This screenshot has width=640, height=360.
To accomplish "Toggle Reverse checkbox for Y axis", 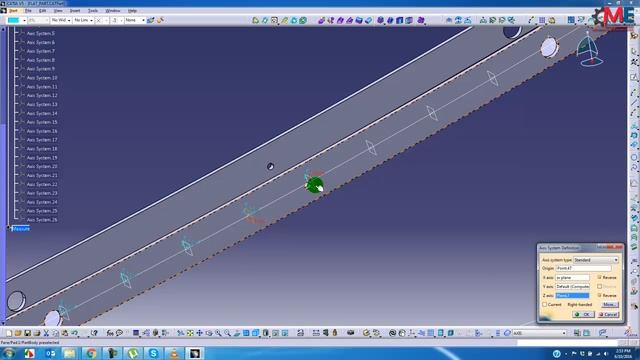I will (600, 287).
